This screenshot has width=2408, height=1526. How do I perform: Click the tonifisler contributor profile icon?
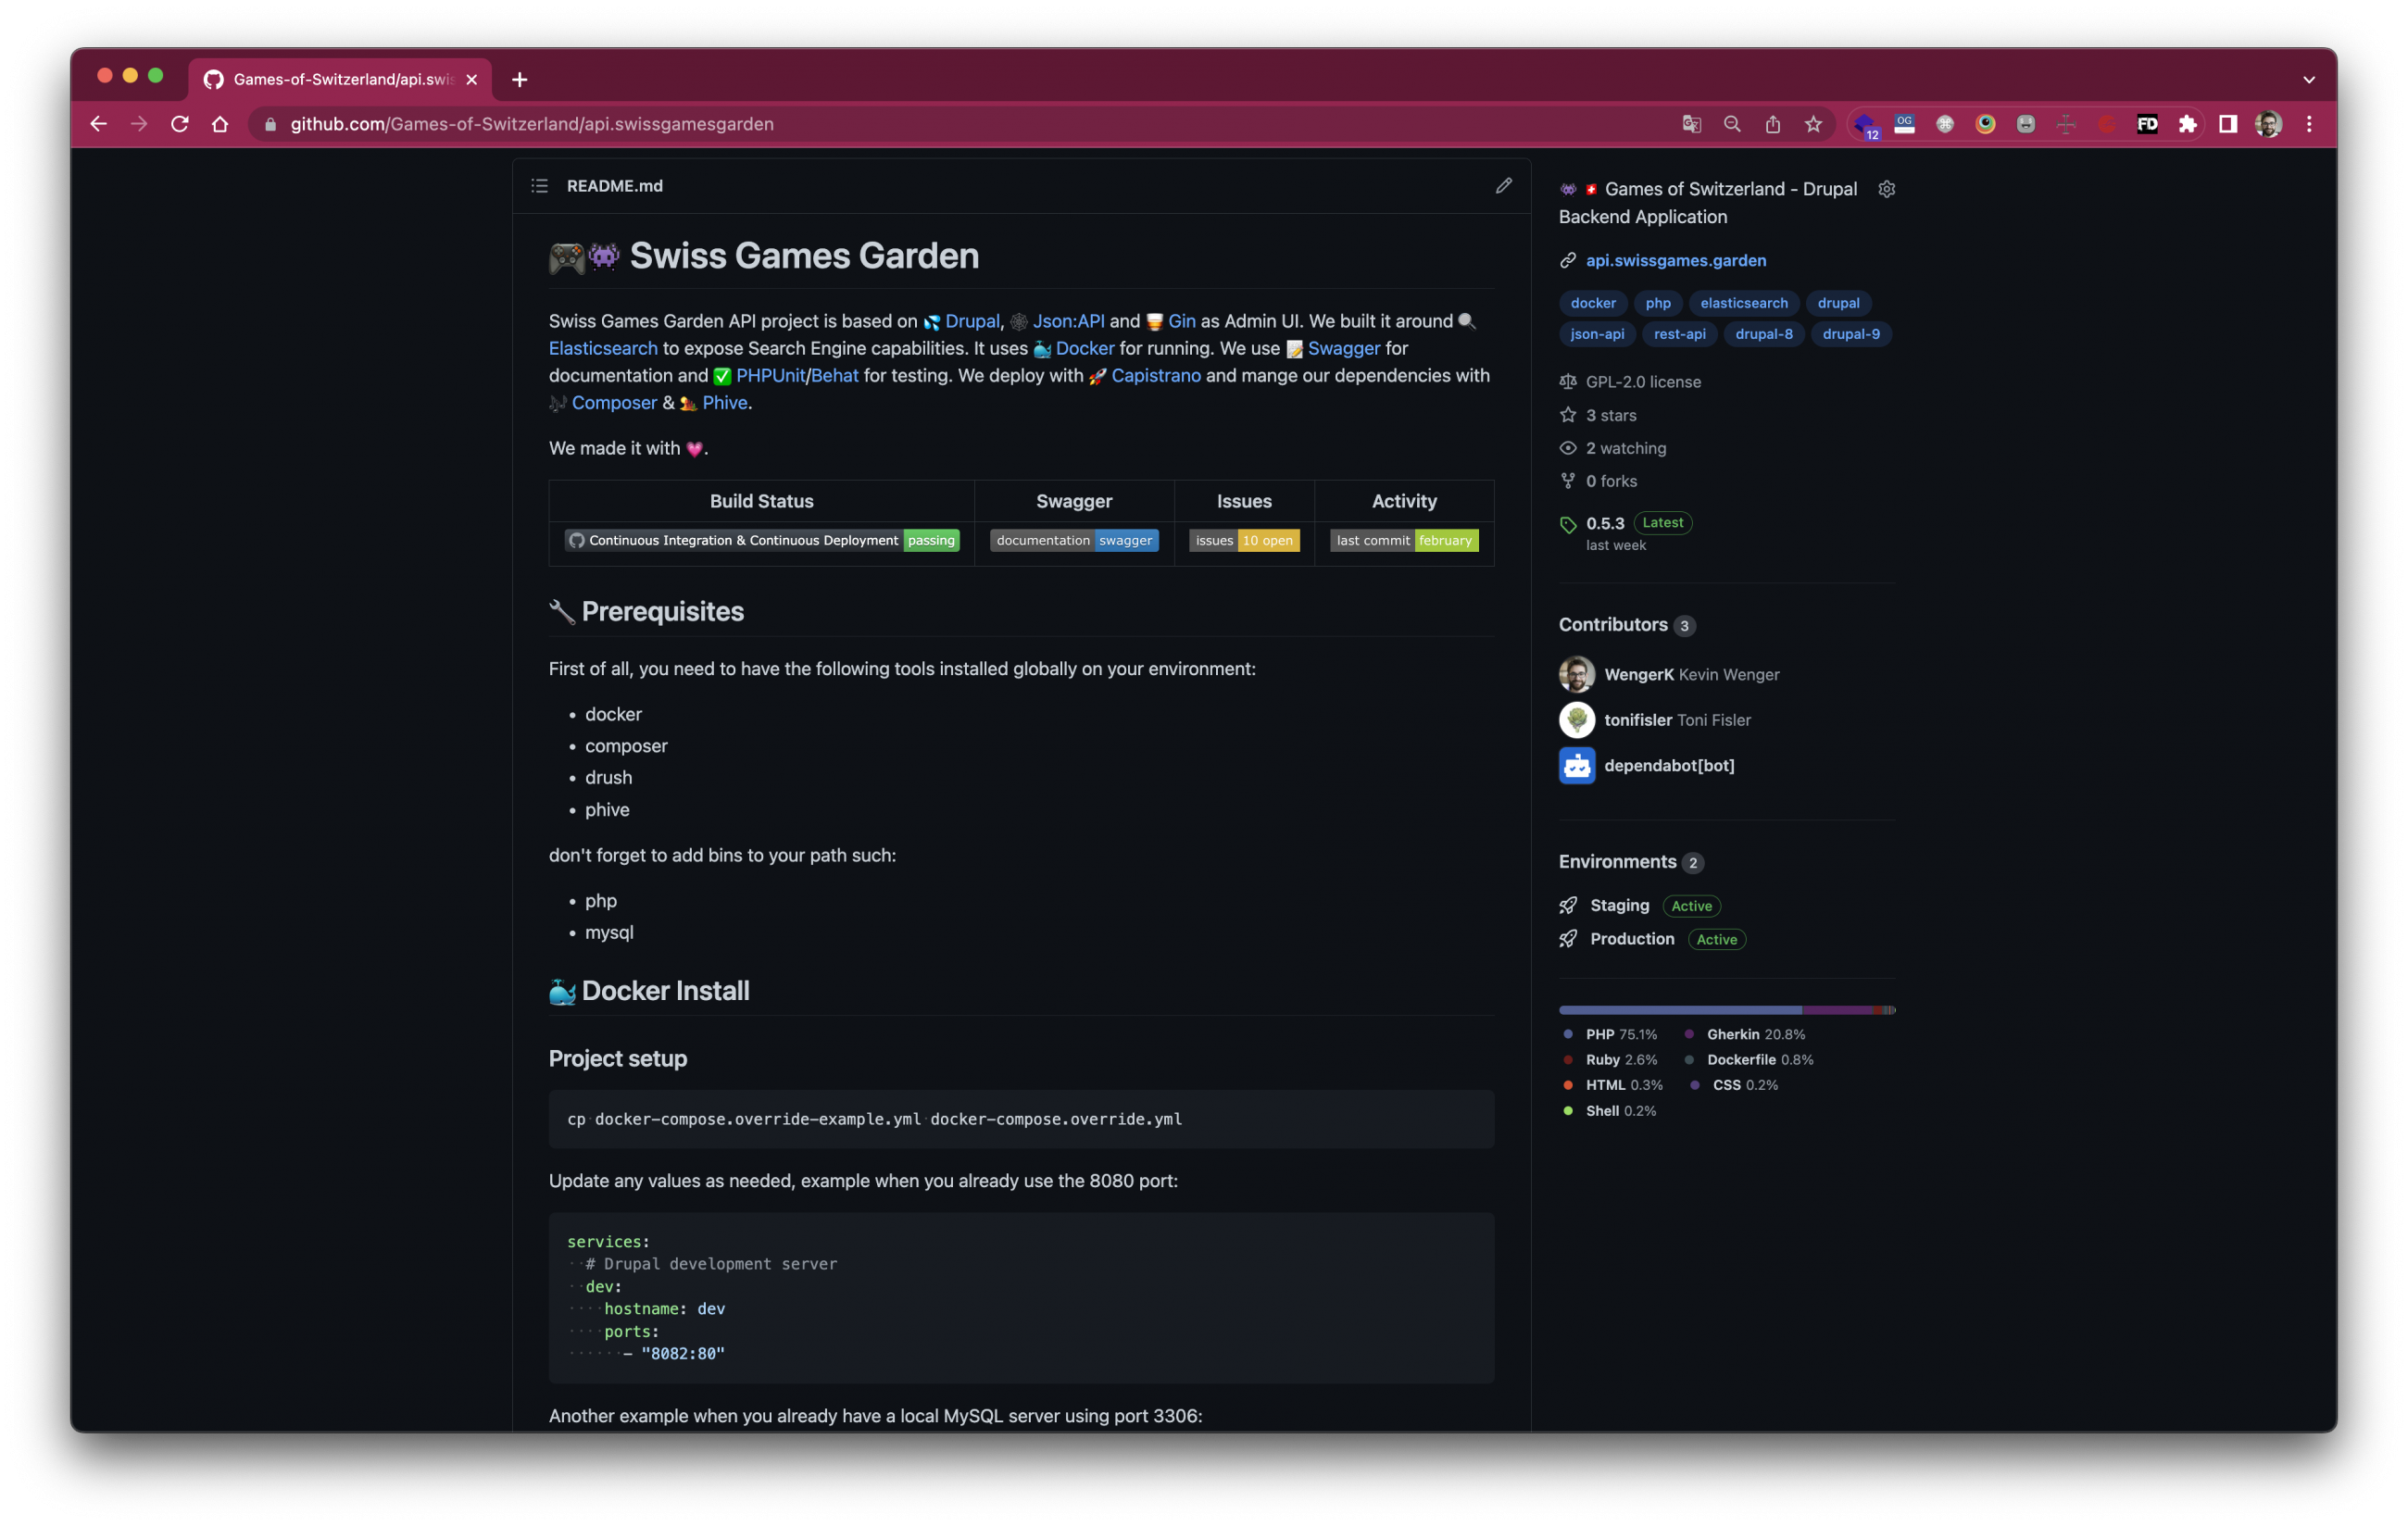pyautogui.click(x=1574, y=719)
